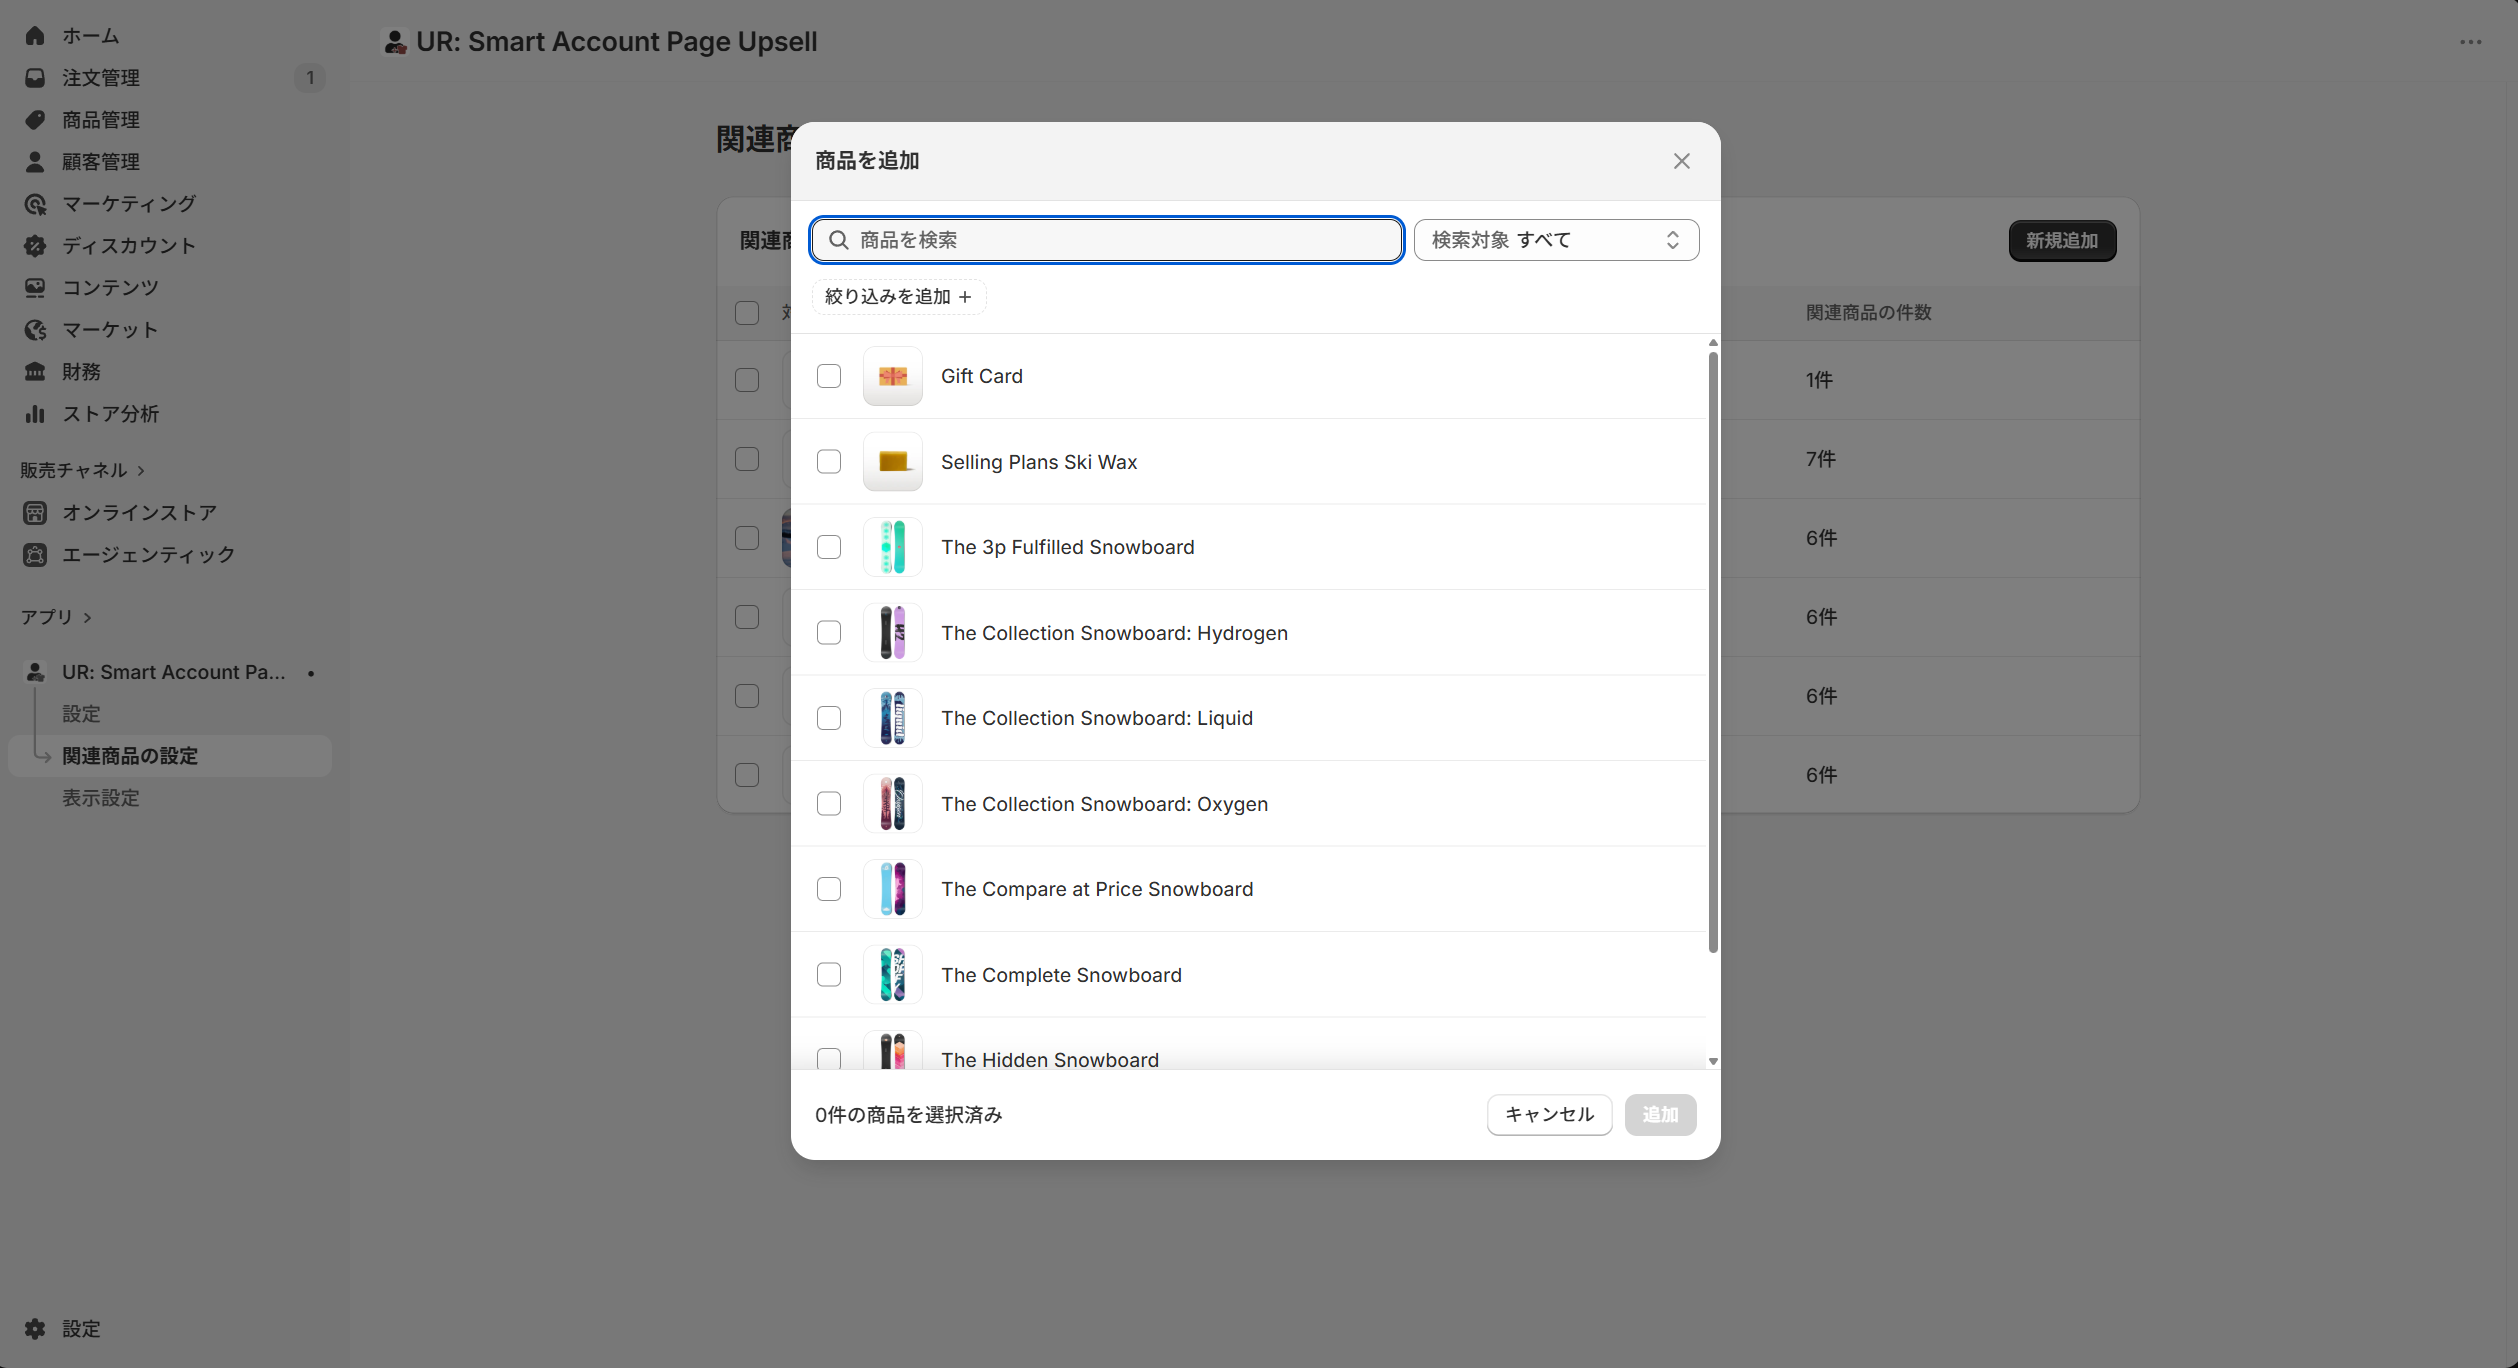2518x1368 pixels.
Task: Click Collection Snowboard: Hydrogen thumbnail
Action: pos(893,633)
